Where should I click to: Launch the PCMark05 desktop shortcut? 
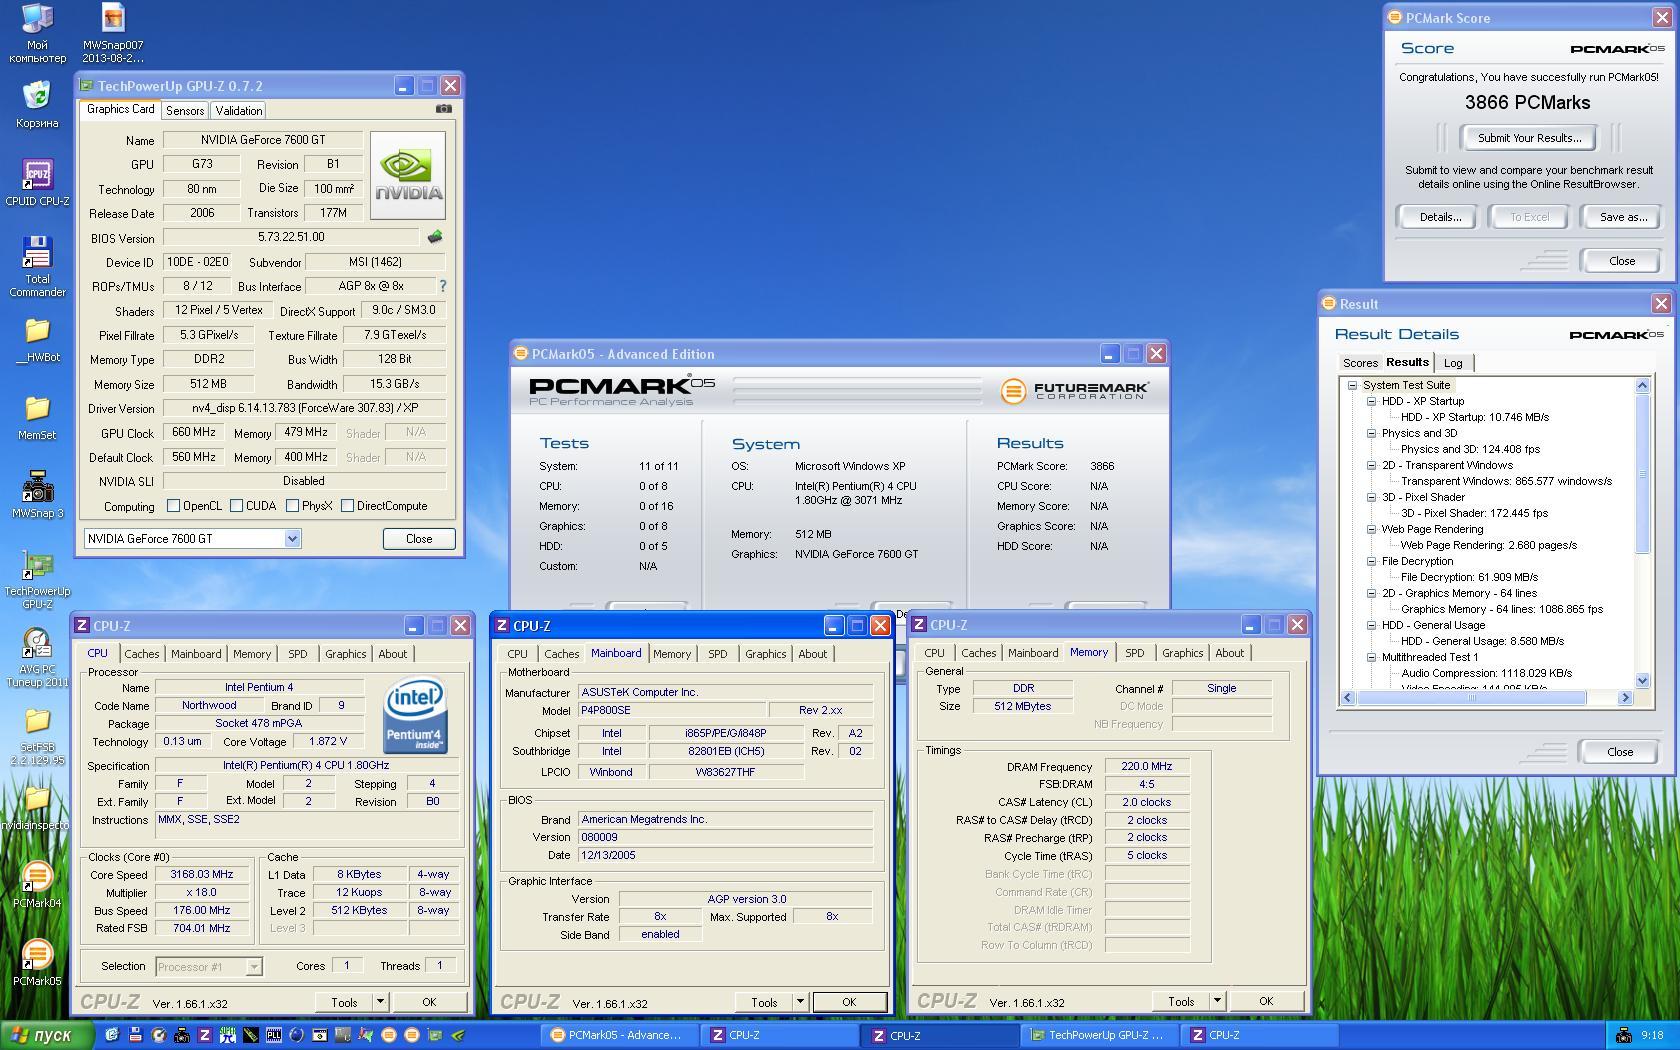click(37, 963)
